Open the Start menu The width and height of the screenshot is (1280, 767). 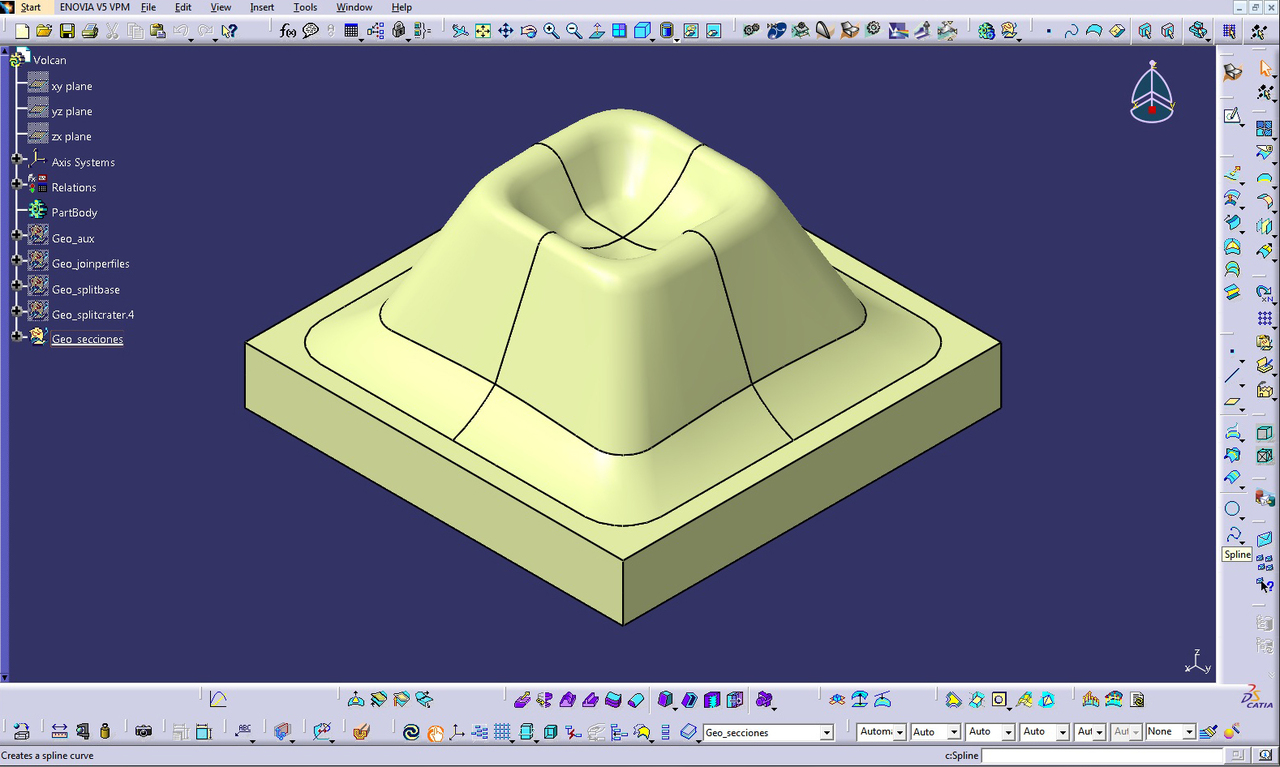[x=31, y=7]
